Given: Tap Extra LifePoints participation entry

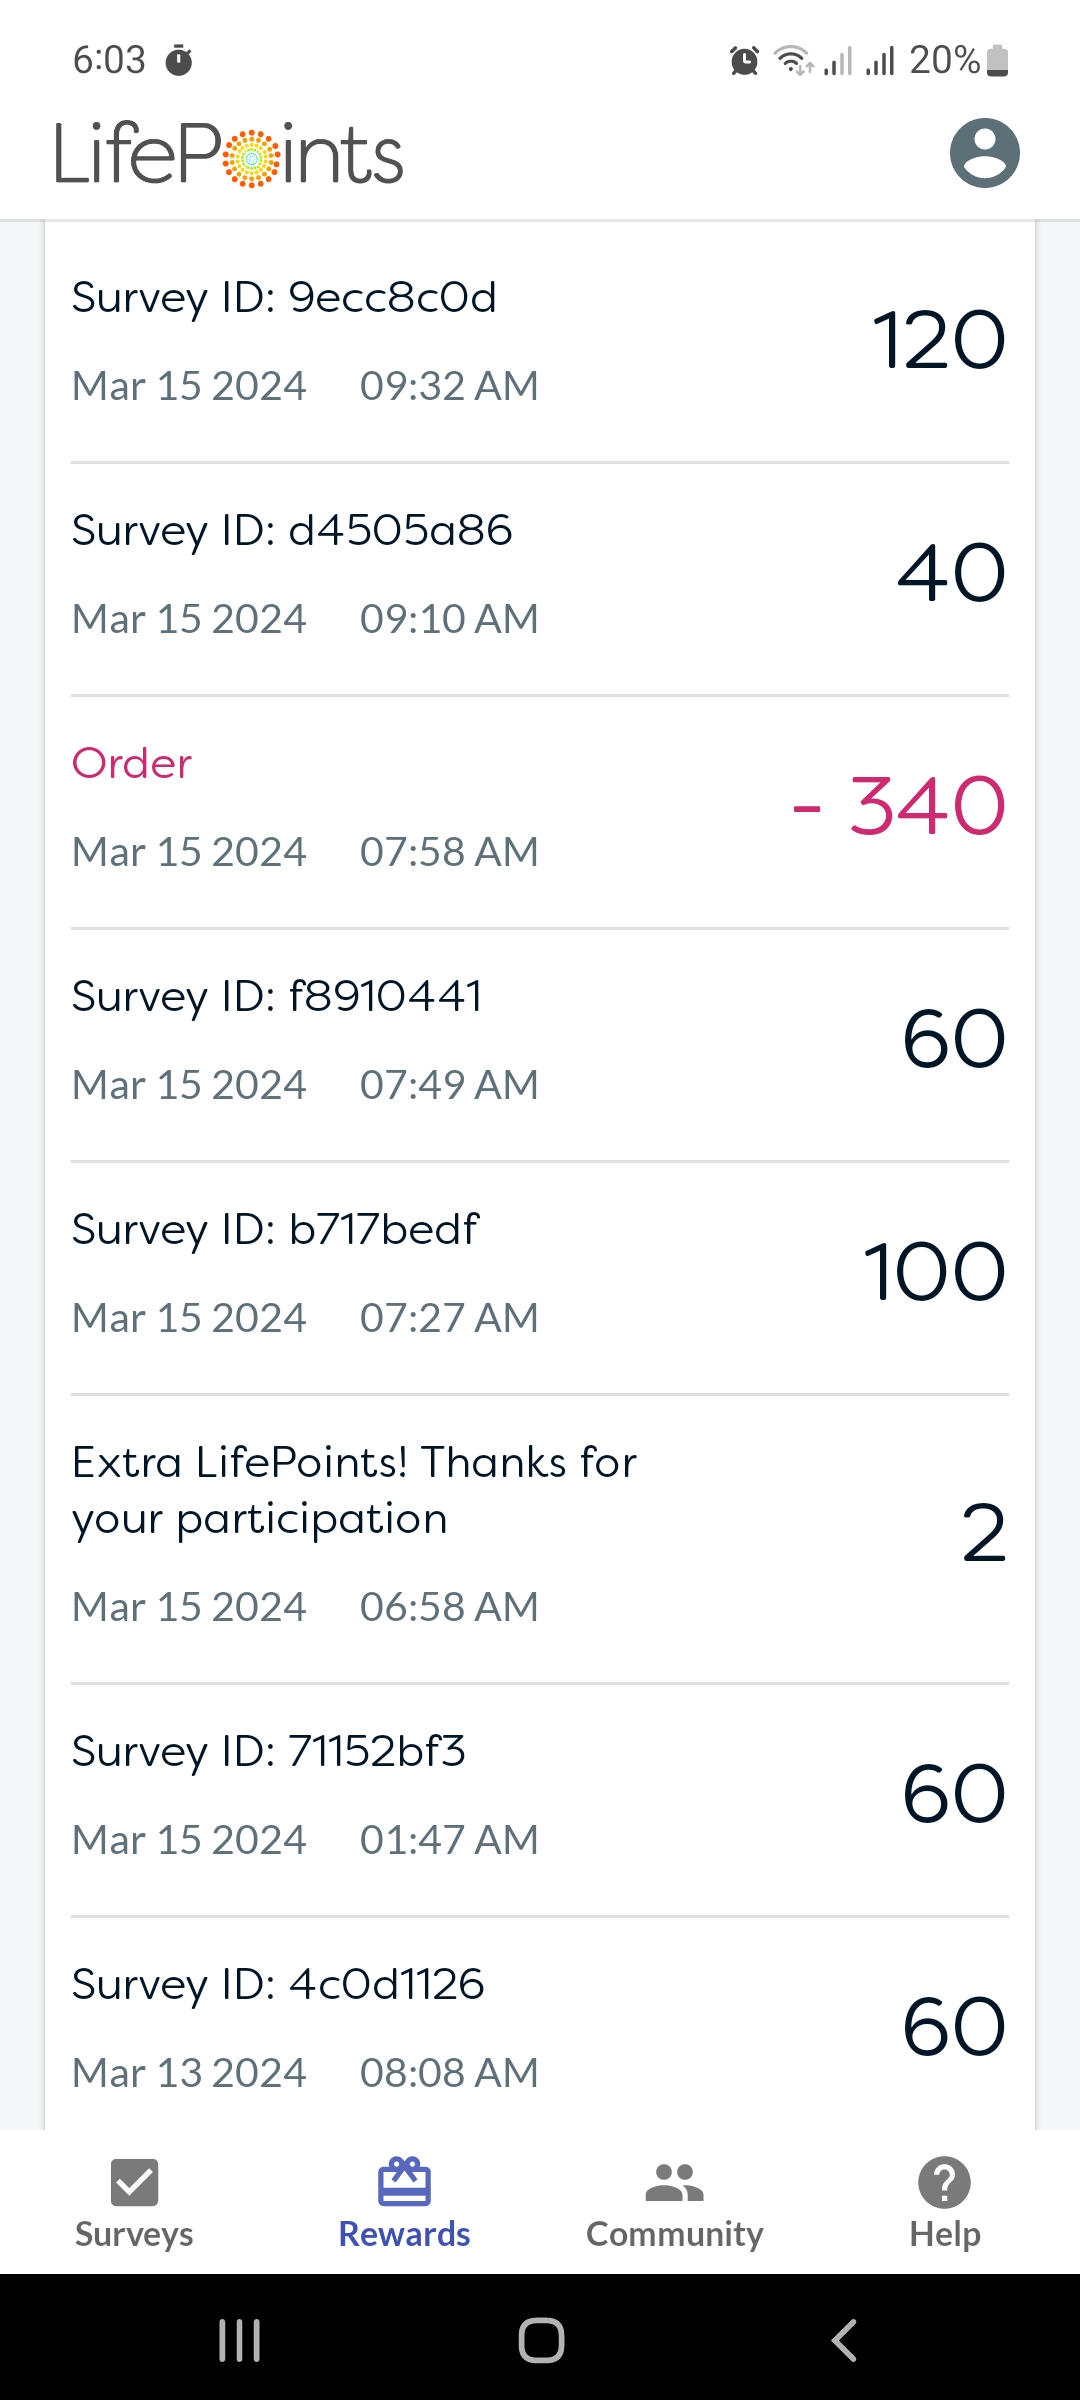Looking at the screenshot, I should click(x=540, y=1539).
